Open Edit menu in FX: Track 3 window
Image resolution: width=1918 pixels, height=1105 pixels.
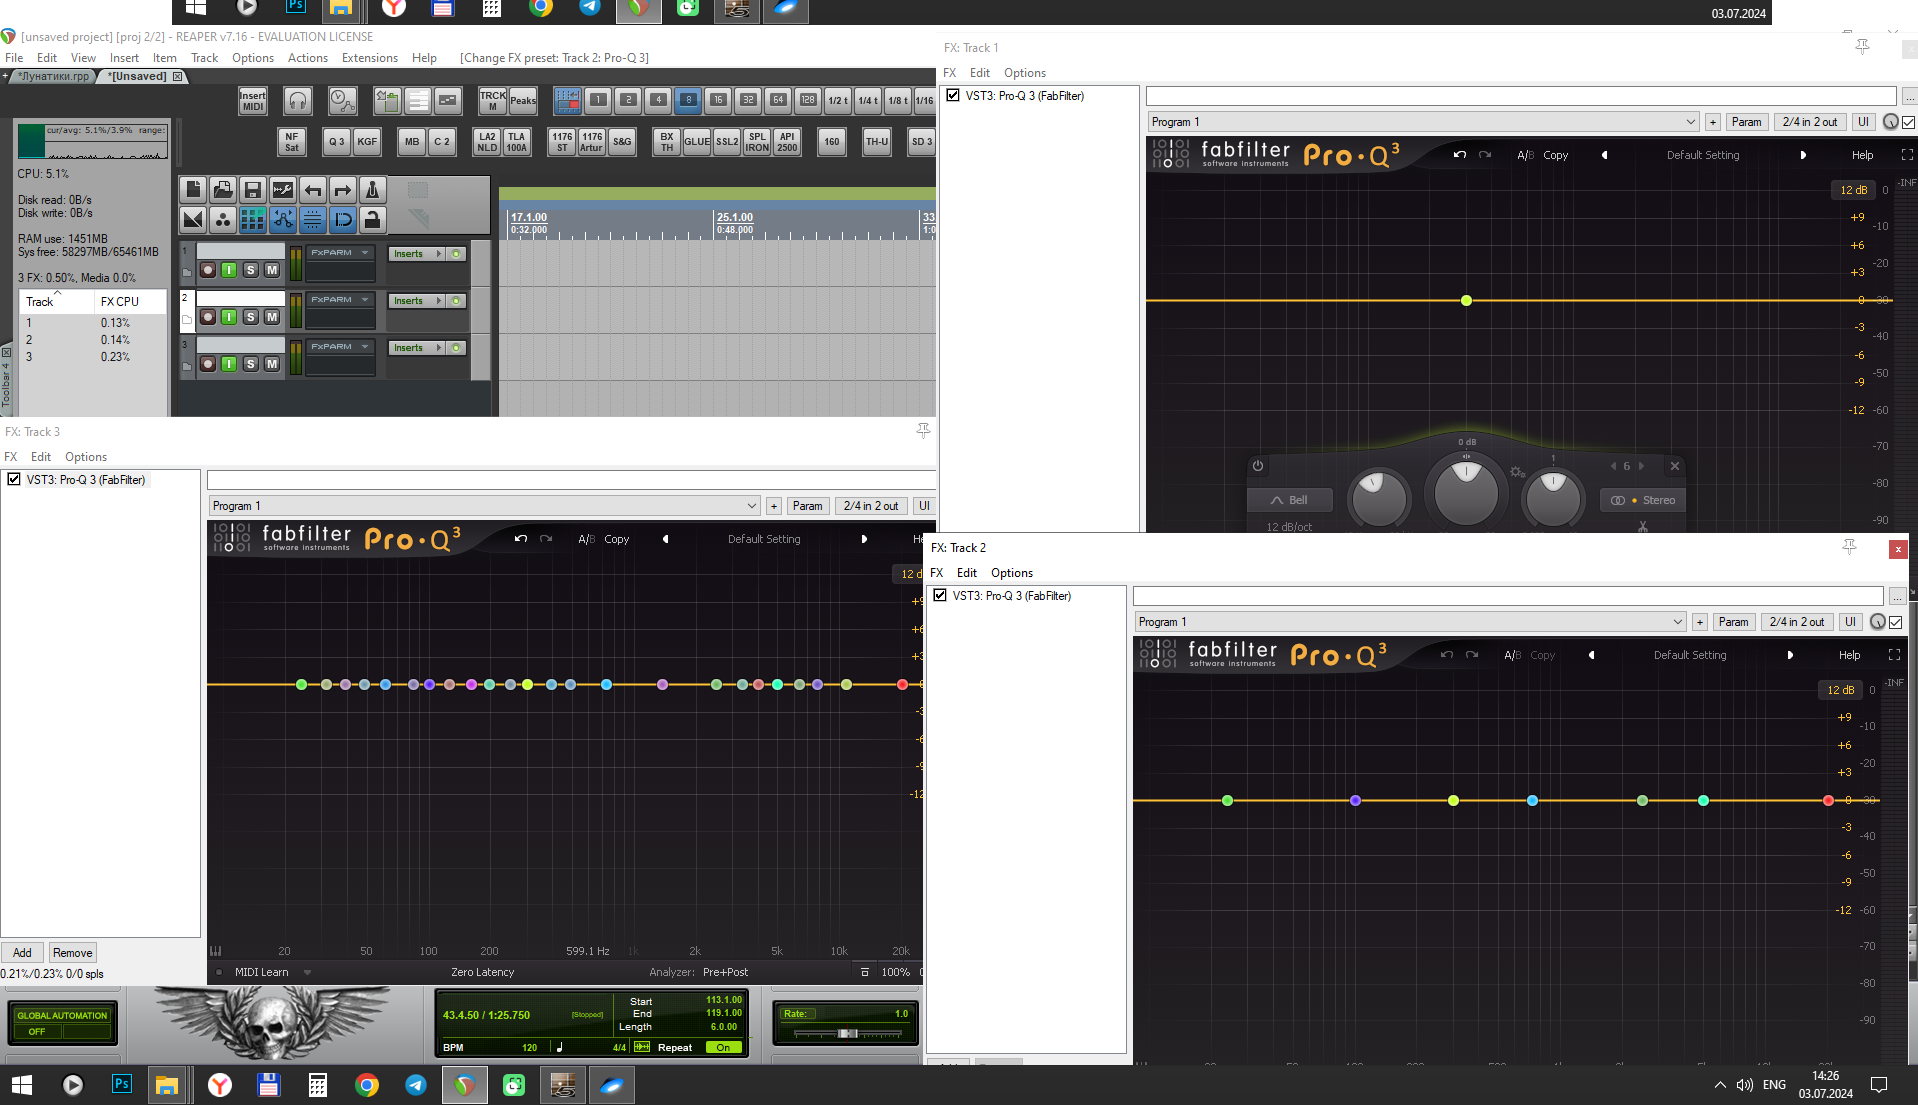(41, 457)
